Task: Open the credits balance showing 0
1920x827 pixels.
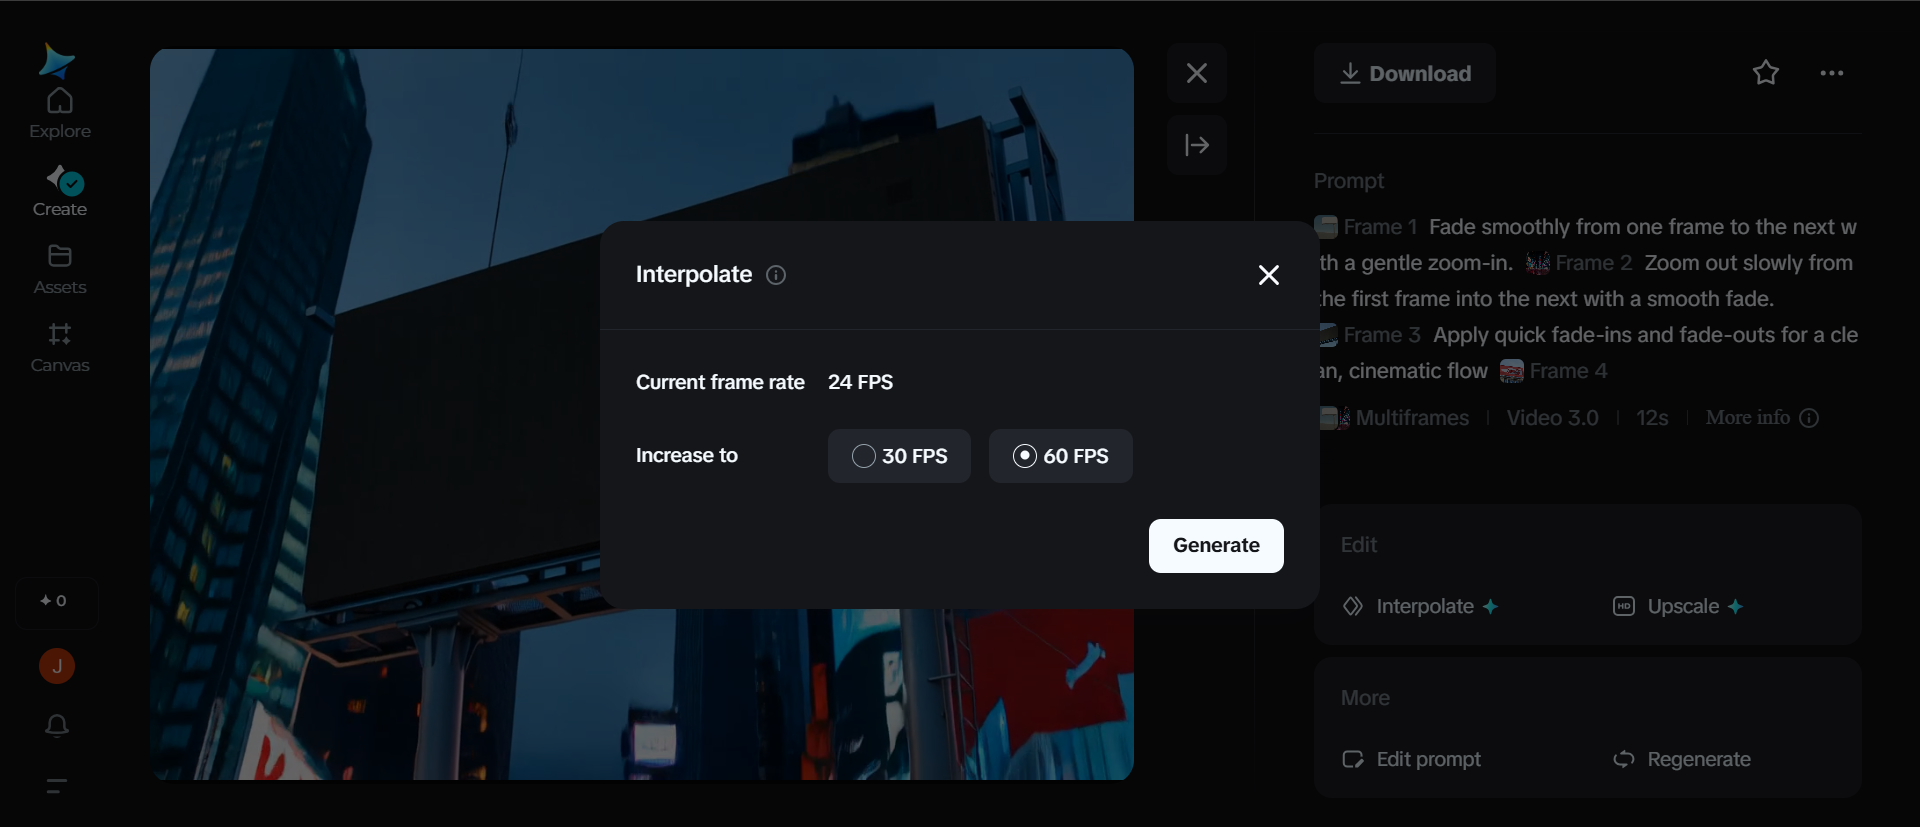Action: (x=55, y=601)
